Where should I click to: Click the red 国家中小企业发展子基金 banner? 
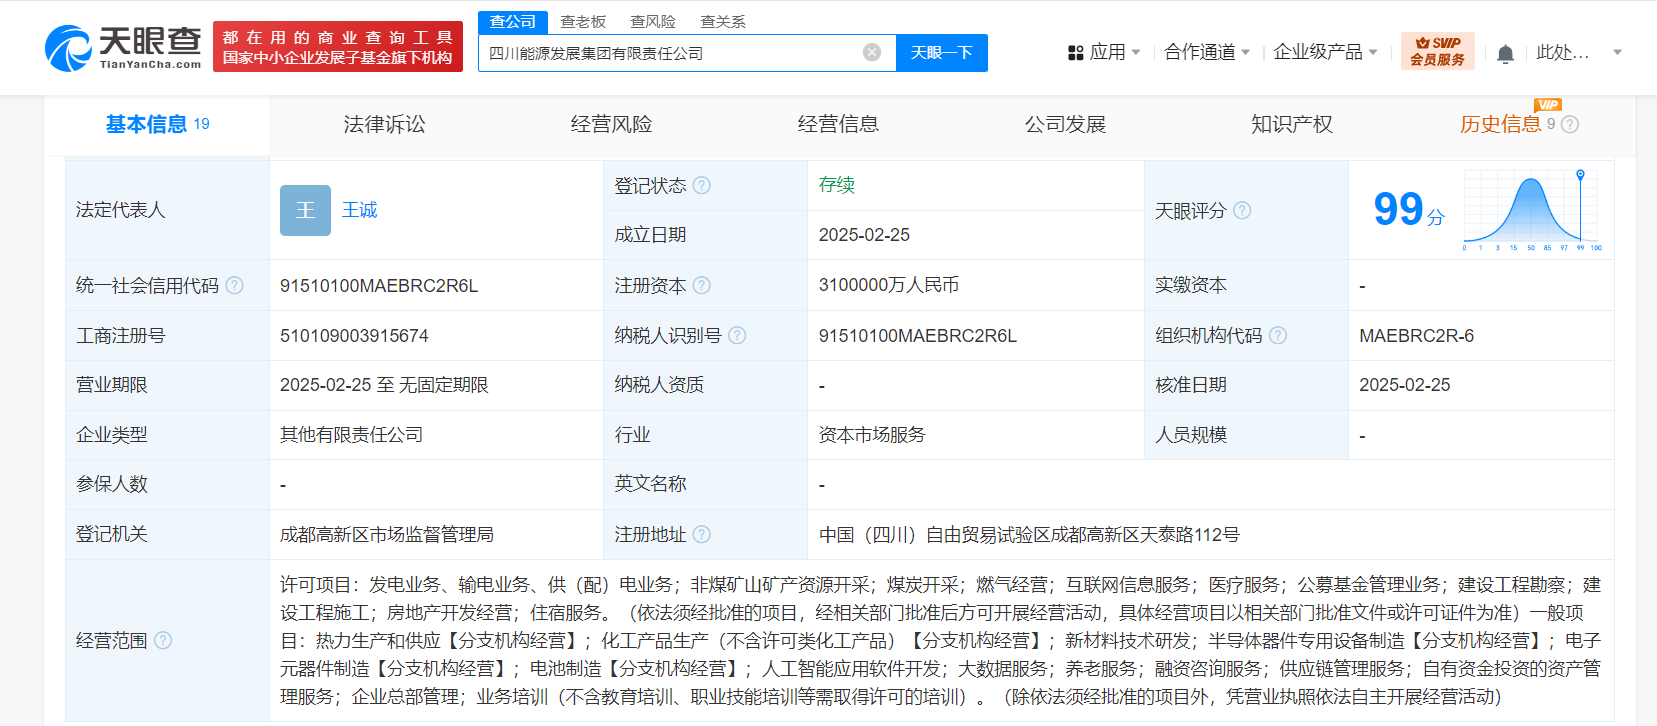click(338, 47)
